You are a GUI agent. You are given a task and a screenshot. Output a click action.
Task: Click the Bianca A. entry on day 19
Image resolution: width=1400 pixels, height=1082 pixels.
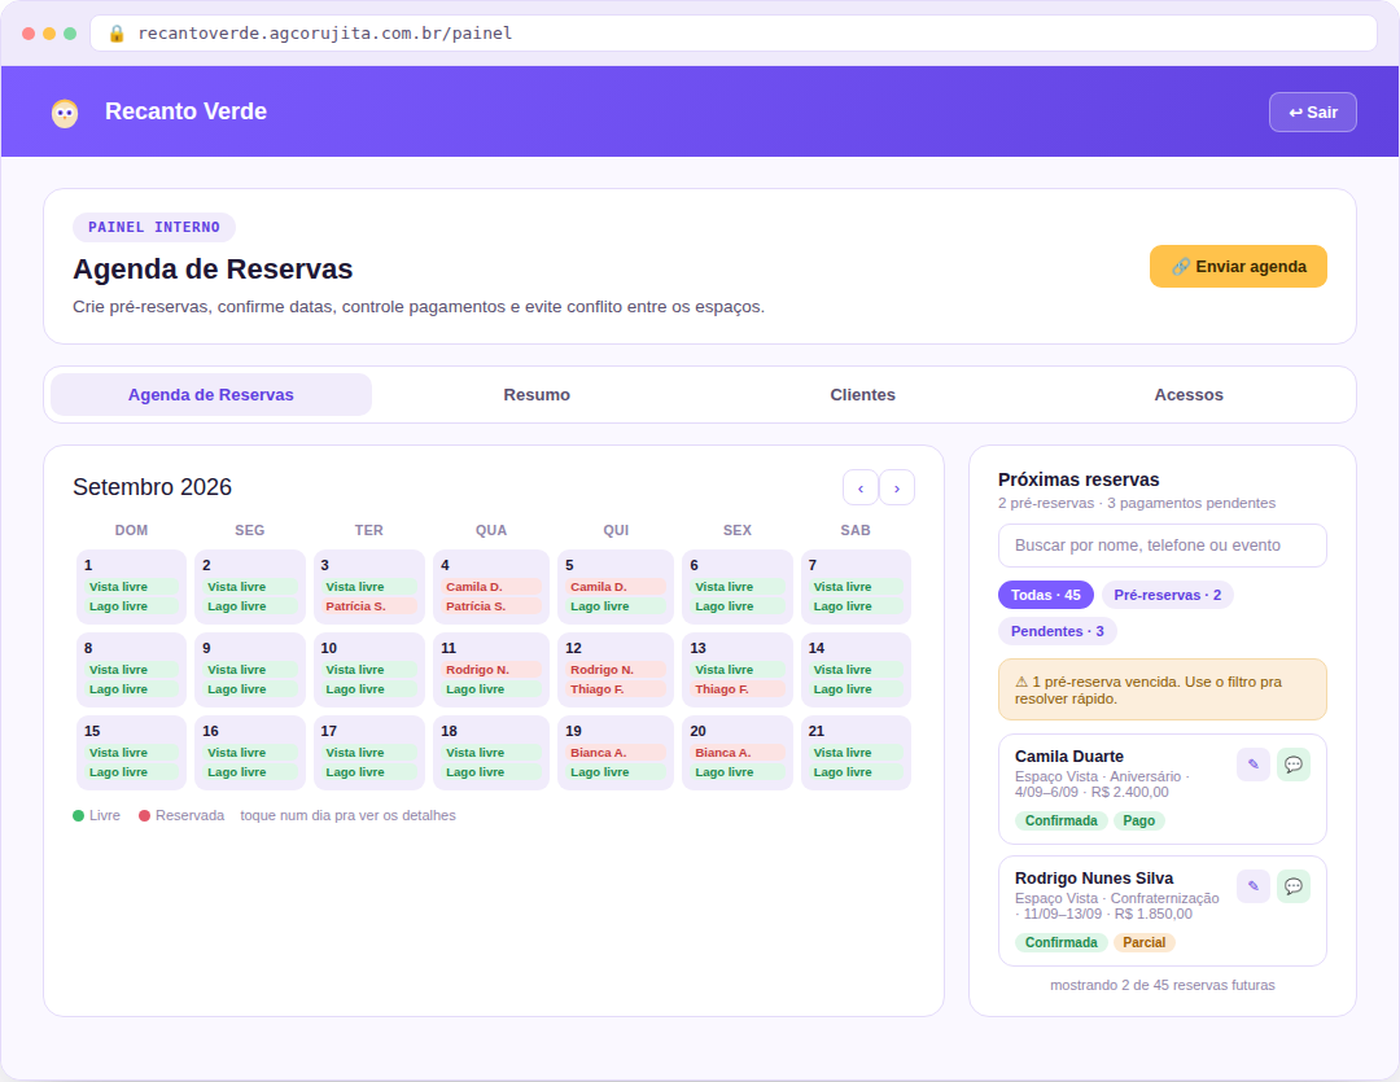pyautogui.click(x=616, y=753)
